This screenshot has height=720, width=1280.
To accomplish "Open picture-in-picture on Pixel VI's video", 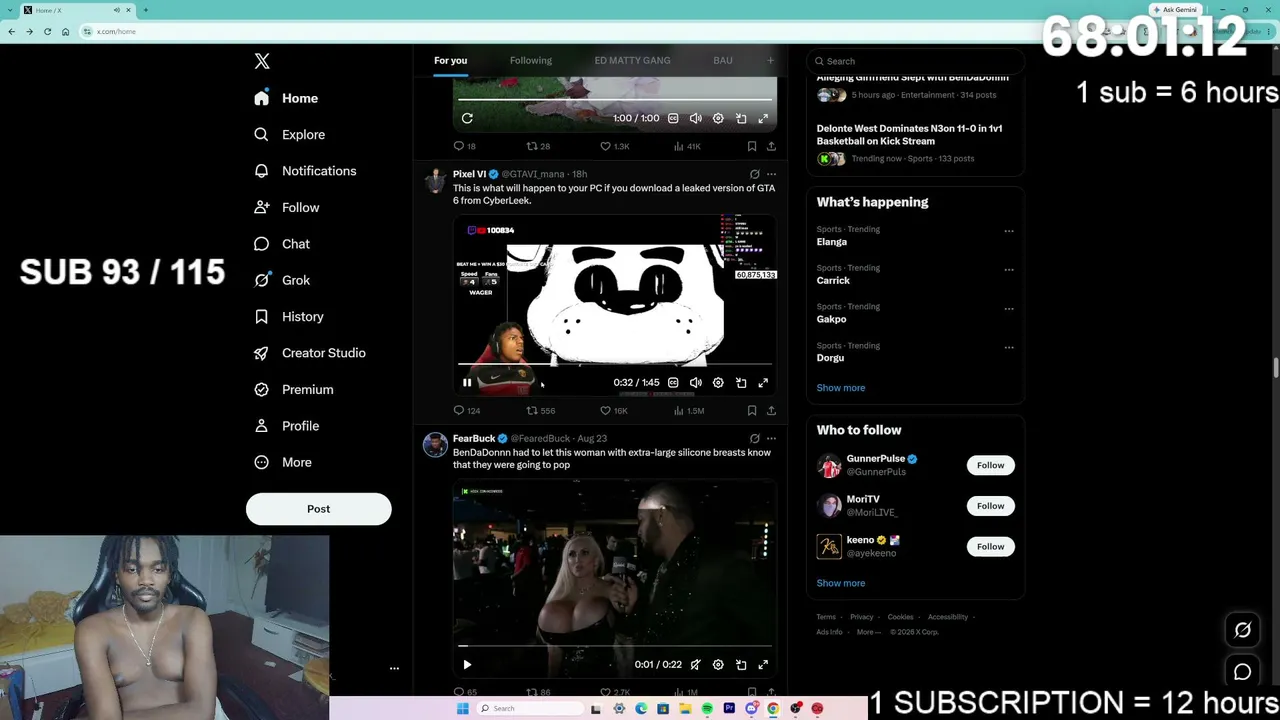I will (741, 382).
